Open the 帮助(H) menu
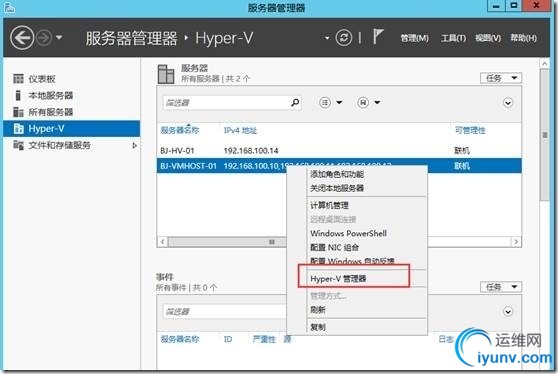 [523, 38]
